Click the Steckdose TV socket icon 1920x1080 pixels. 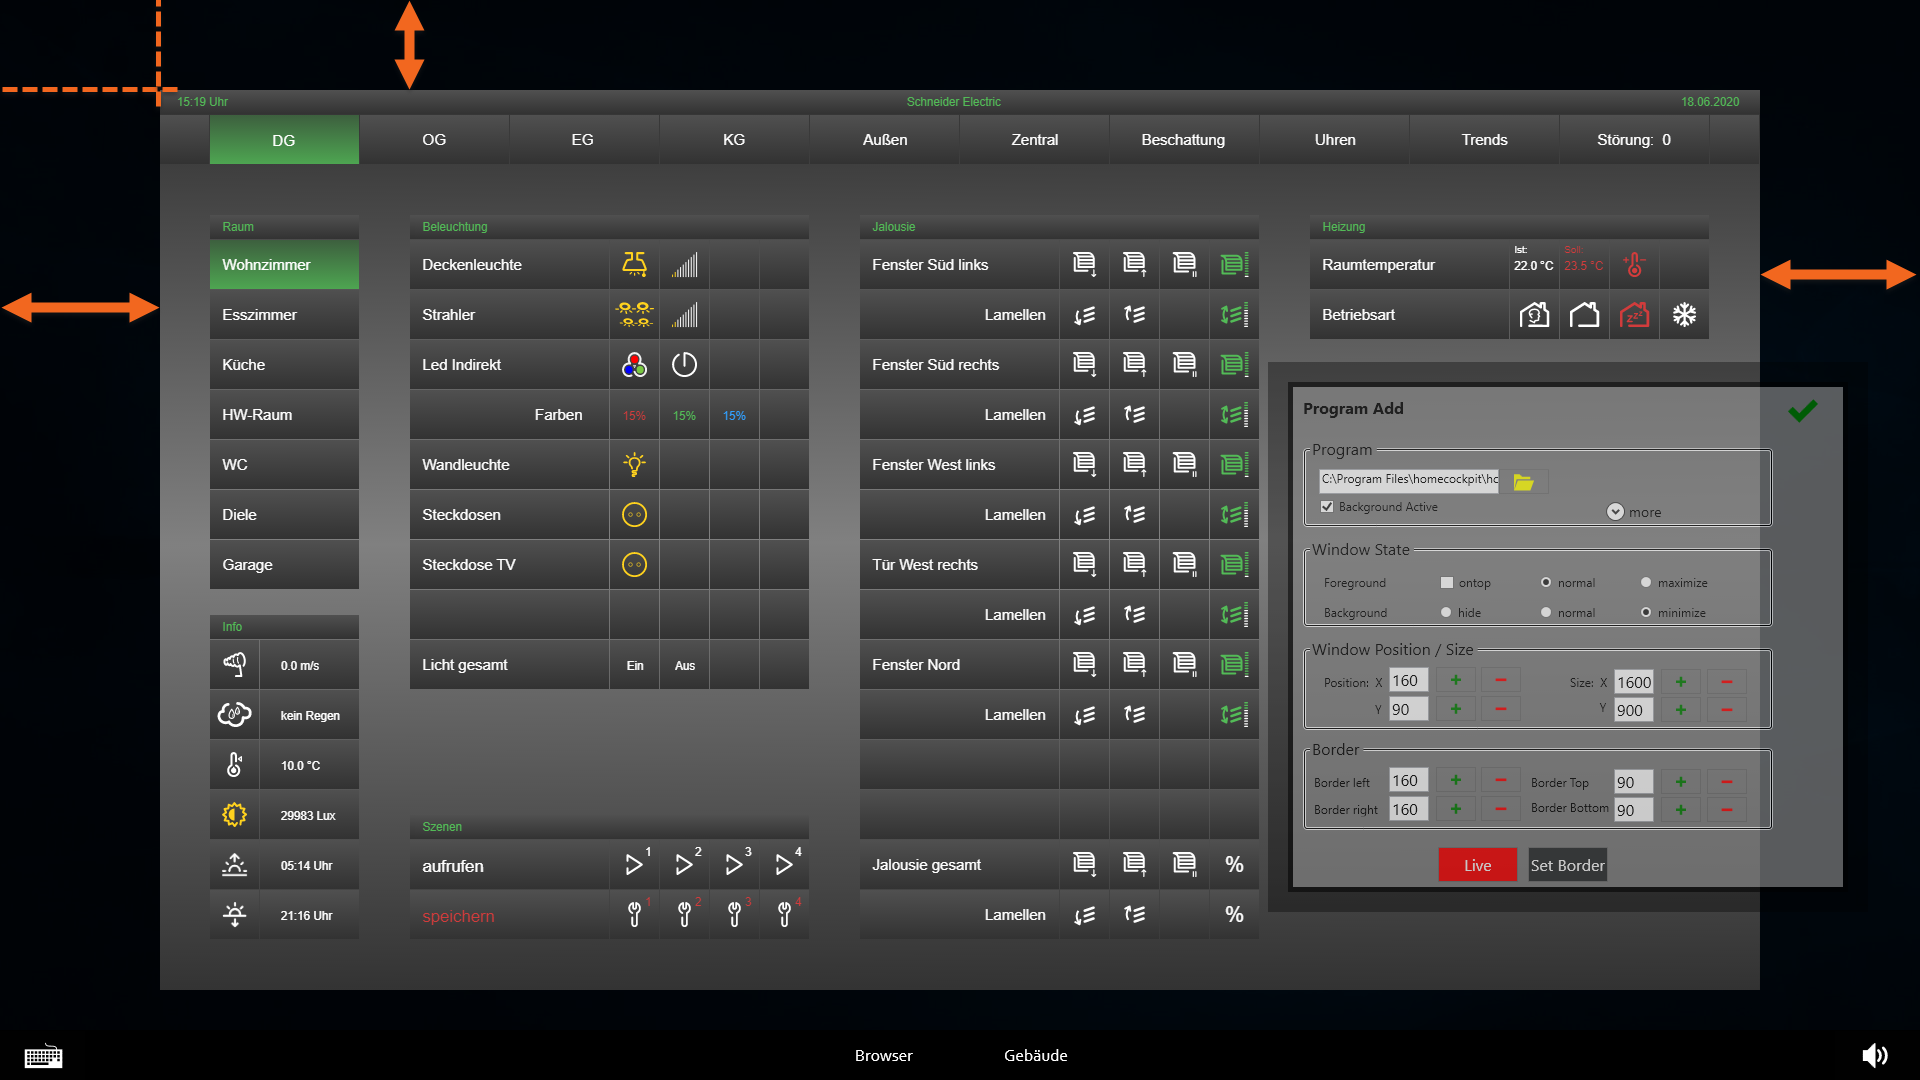(x=634, y=565)
